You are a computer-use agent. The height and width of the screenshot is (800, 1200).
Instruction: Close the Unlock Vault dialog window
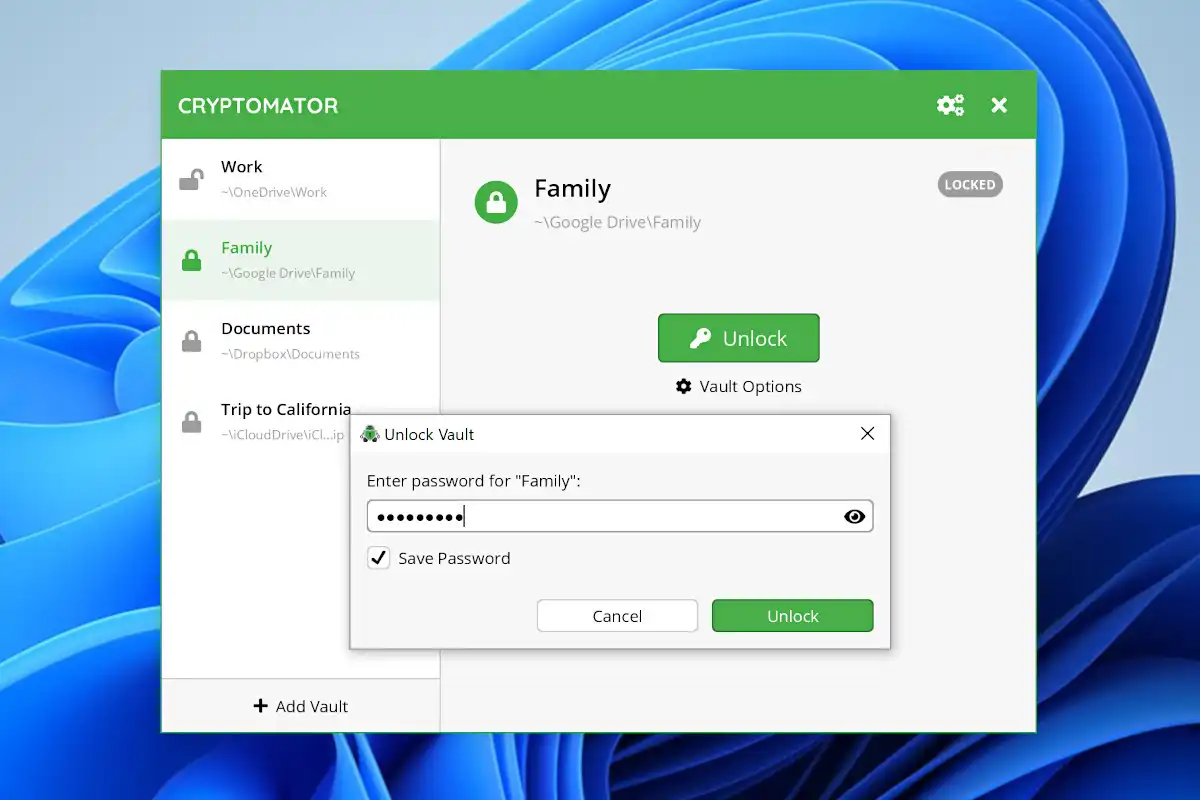867,434
